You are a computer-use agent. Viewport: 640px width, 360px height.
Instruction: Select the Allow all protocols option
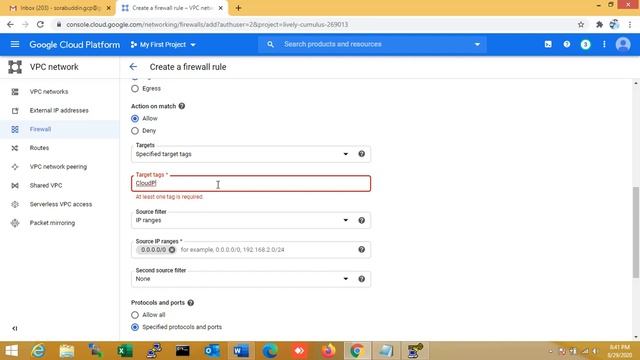(x=135, y=315)
